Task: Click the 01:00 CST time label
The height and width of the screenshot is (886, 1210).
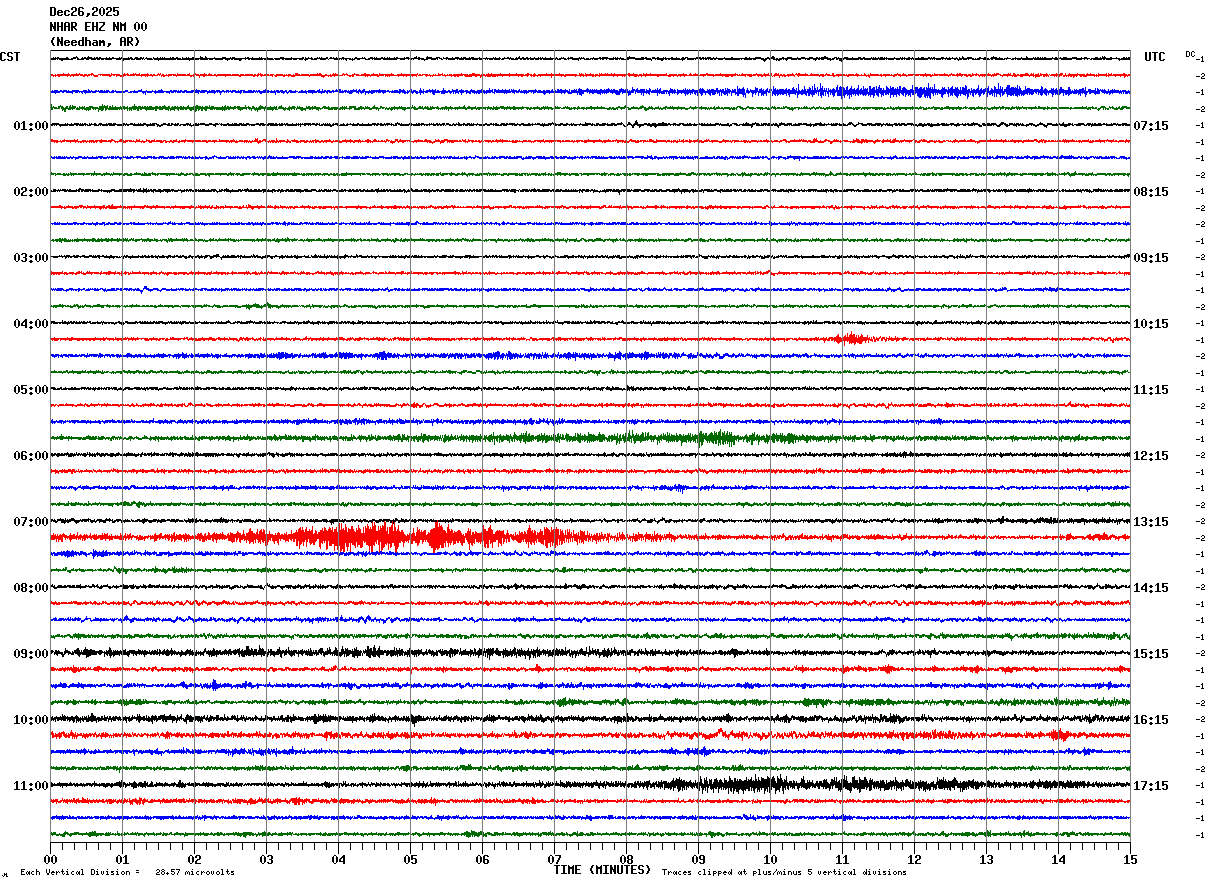Action: [x=30, y=126]
